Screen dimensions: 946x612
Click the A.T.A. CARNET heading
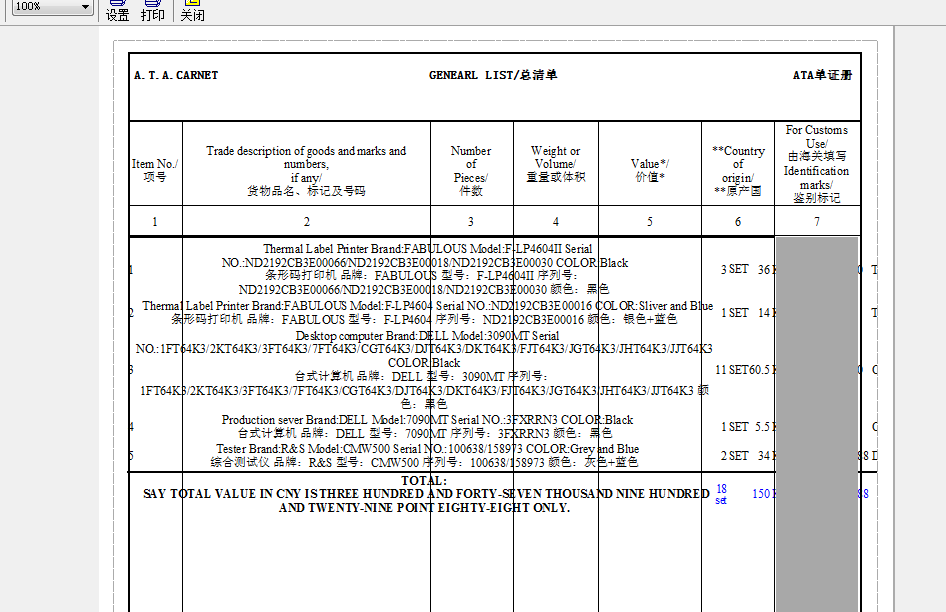click(176, 76)
